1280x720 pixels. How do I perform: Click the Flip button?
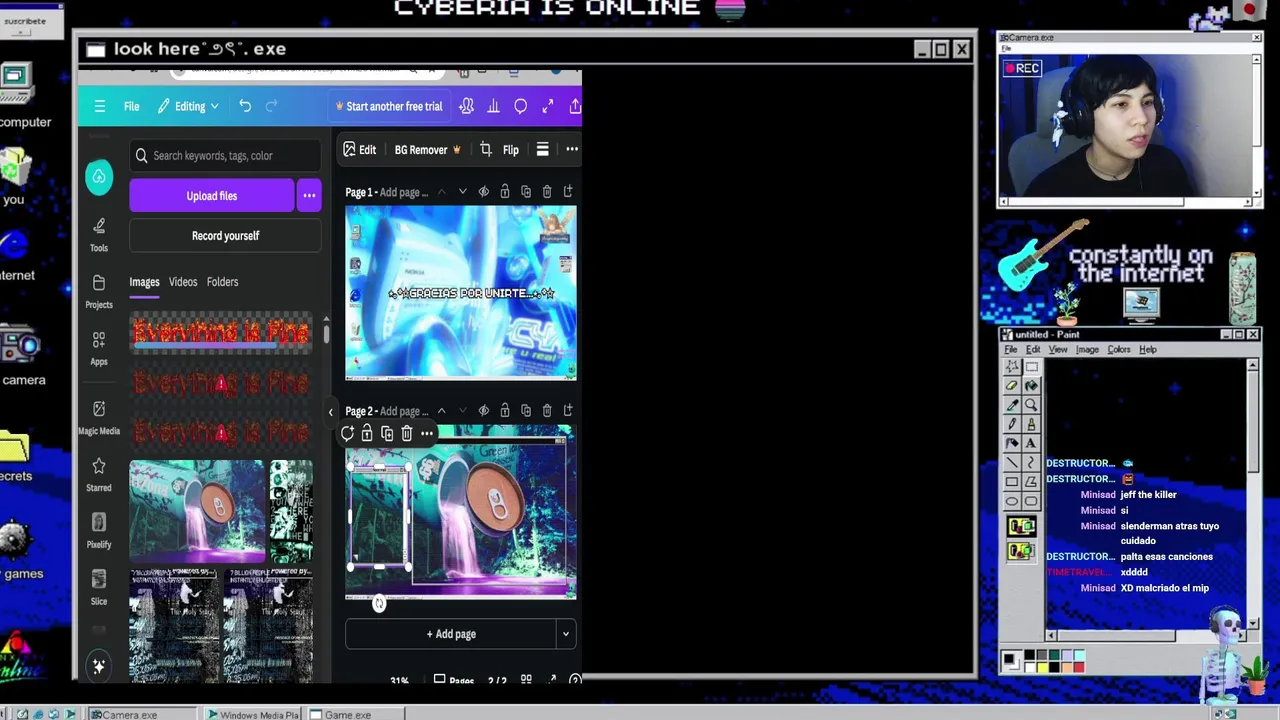[x=511, y=150]
